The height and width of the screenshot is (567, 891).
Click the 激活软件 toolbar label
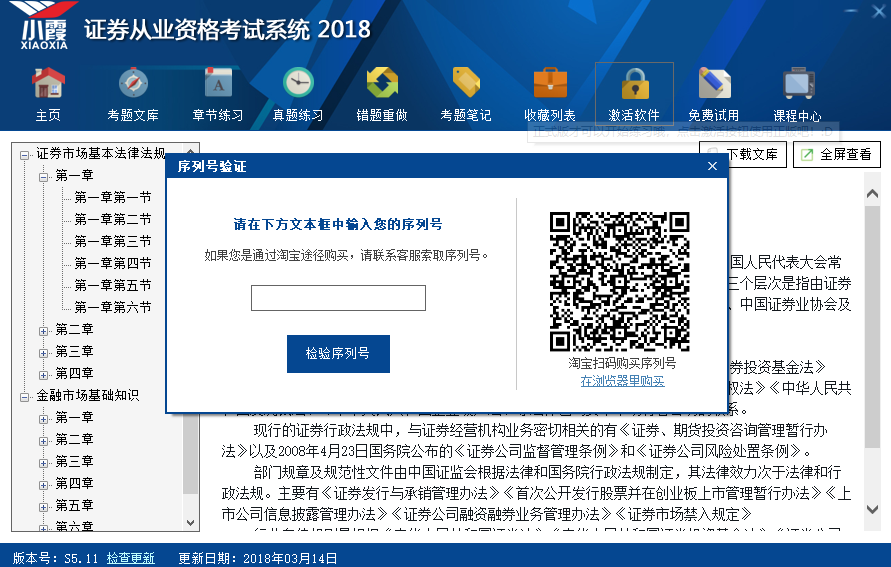[x=634, y=115]
